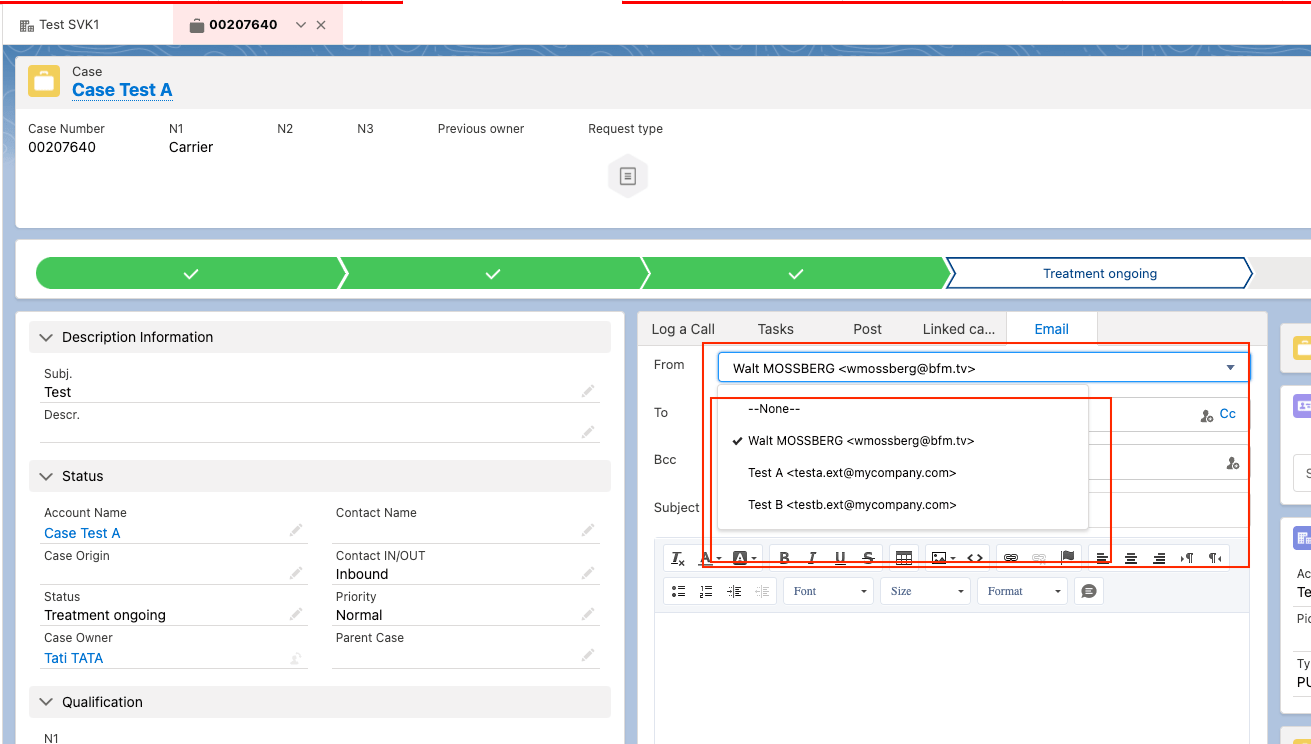
Task: Open the Size dropdown
Action: point(926,591)
